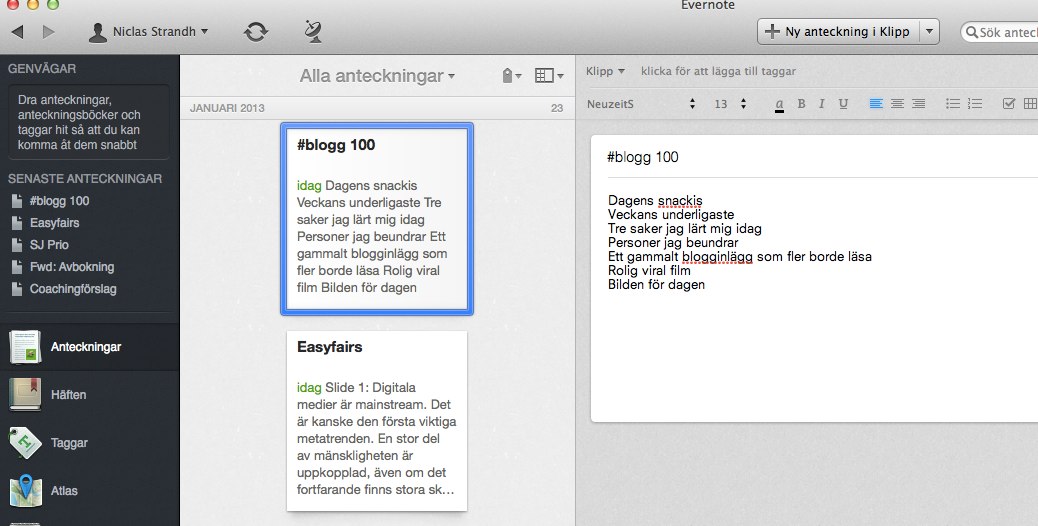Add tags via klicka för att lägga till taggar
Screen dimensions: 1038x526
tap(718, 71)
